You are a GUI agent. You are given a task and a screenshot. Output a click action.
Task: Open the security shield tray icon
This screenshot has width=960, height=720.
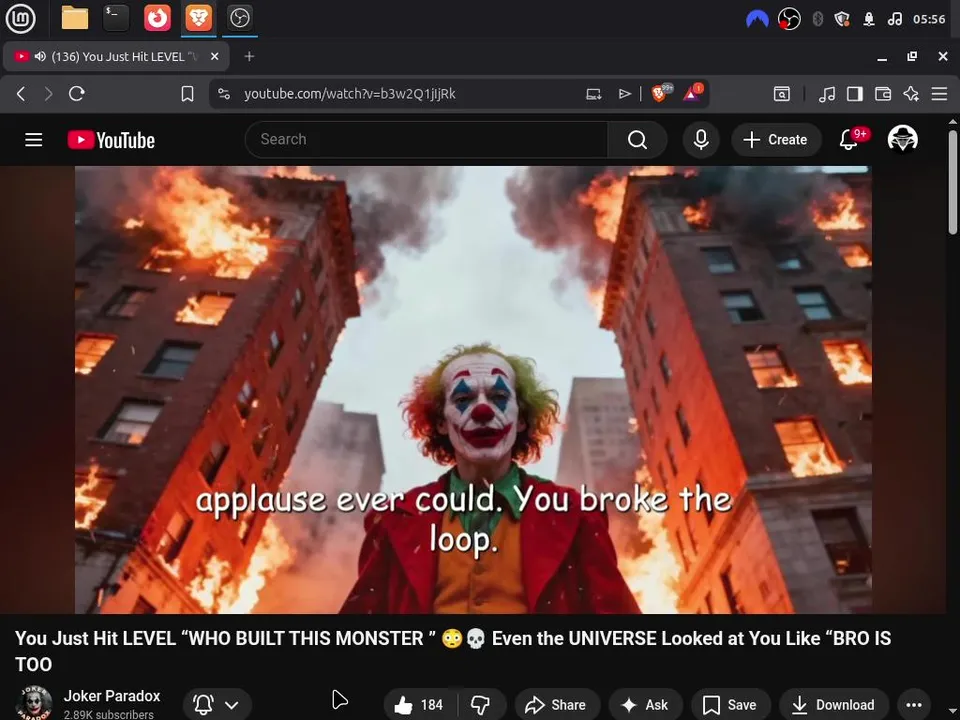pos(842,19)
